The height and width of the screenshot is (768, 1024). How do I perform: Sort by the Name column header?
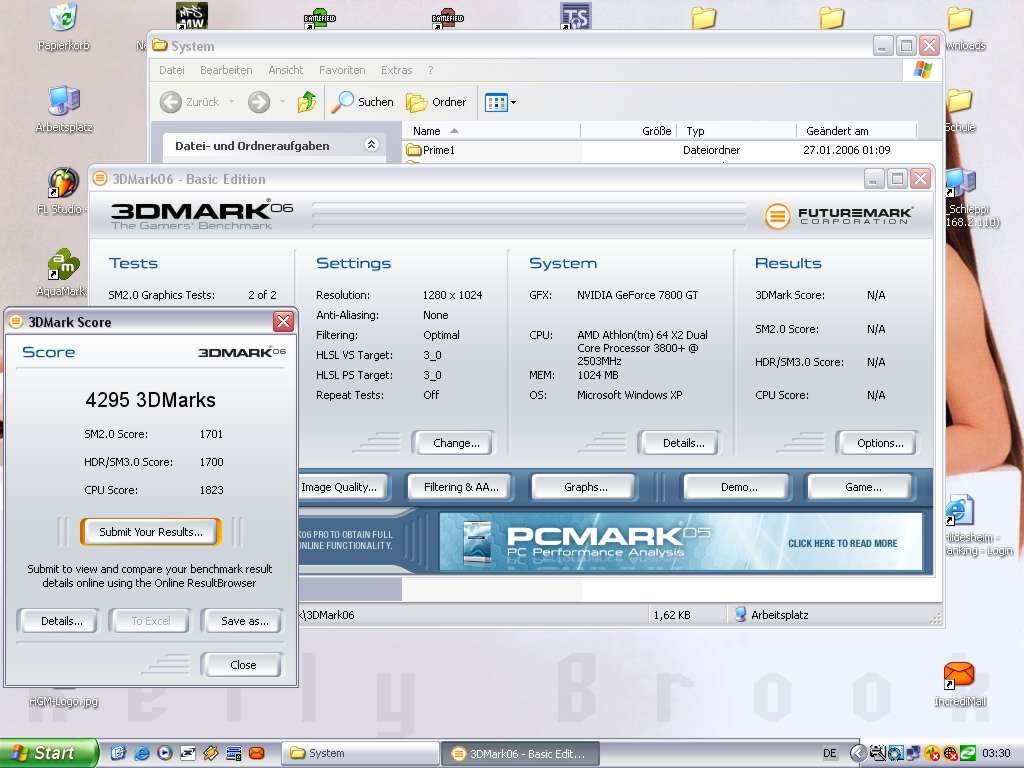click(x=491, y=131)
